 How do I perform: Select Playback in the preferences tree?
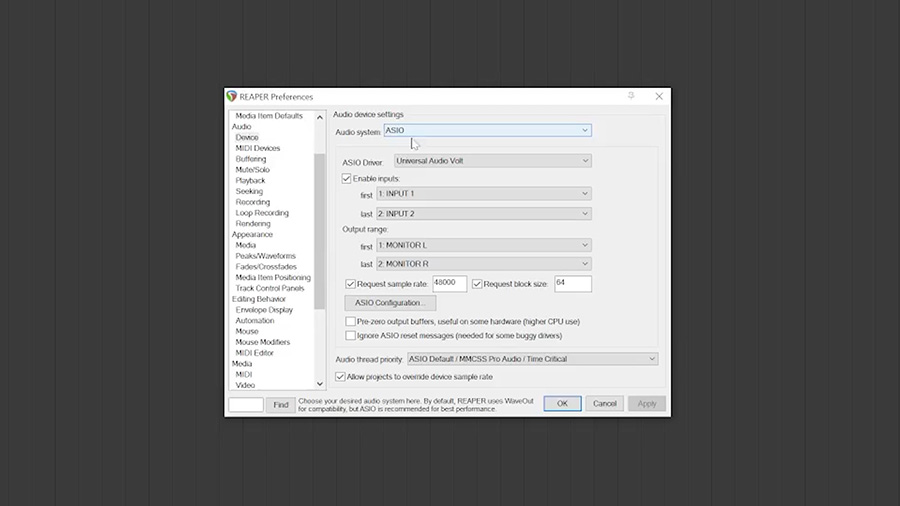[250, 181]
